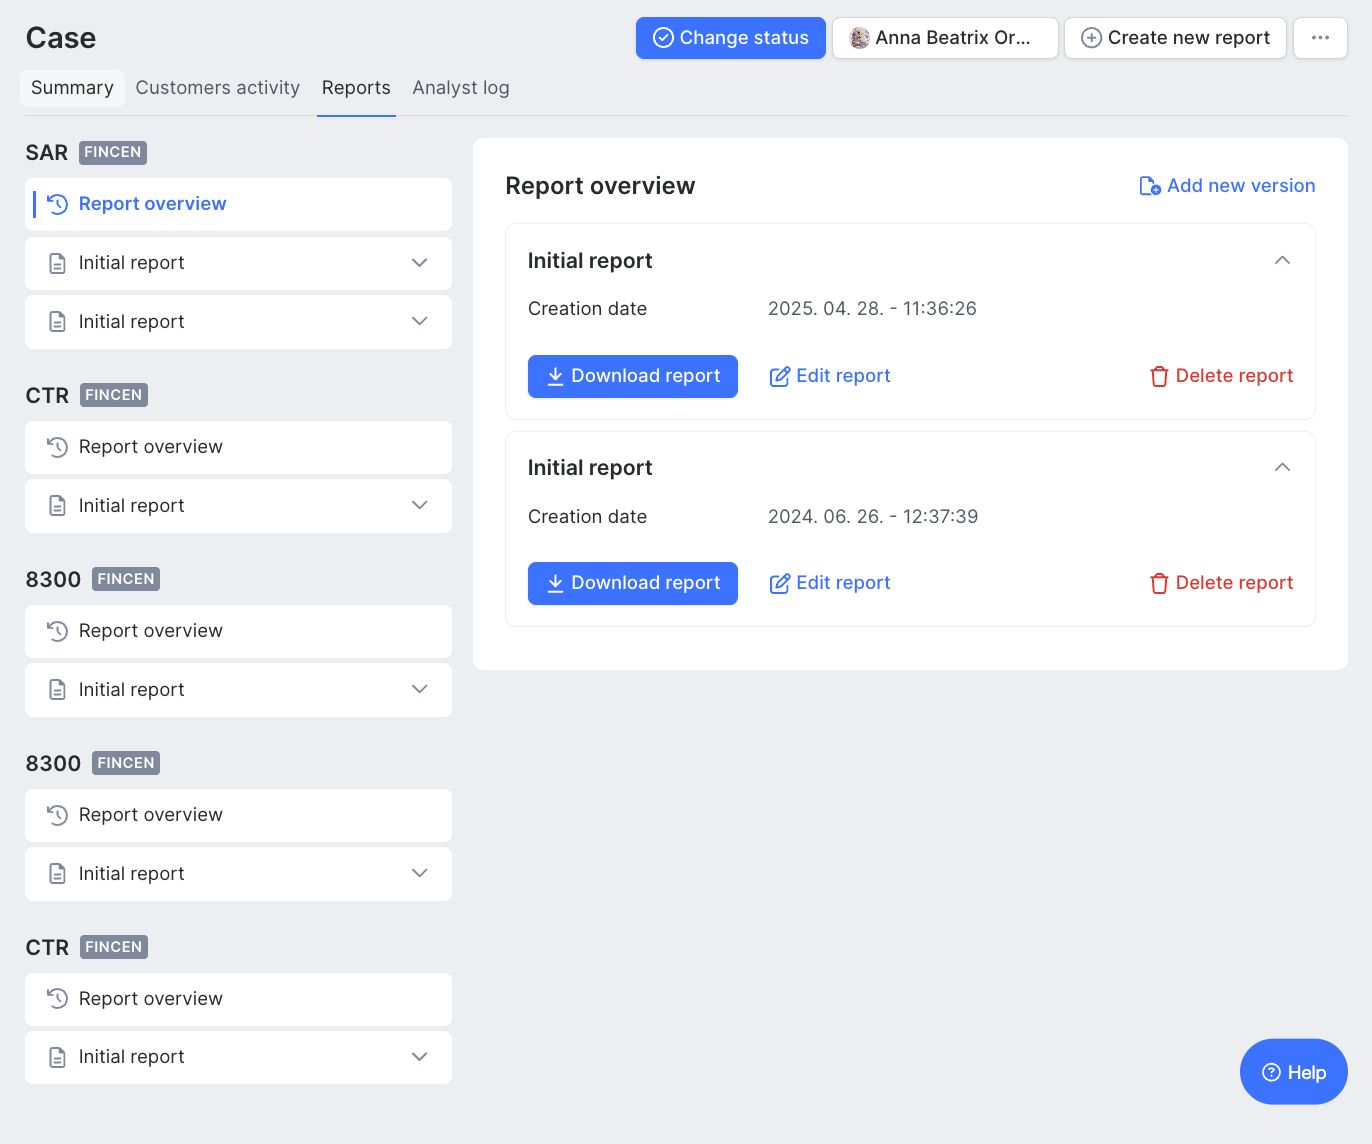Click document icon of second 8300 Initial report
Screen dimensions: 1372x1144
click(58, 874)
